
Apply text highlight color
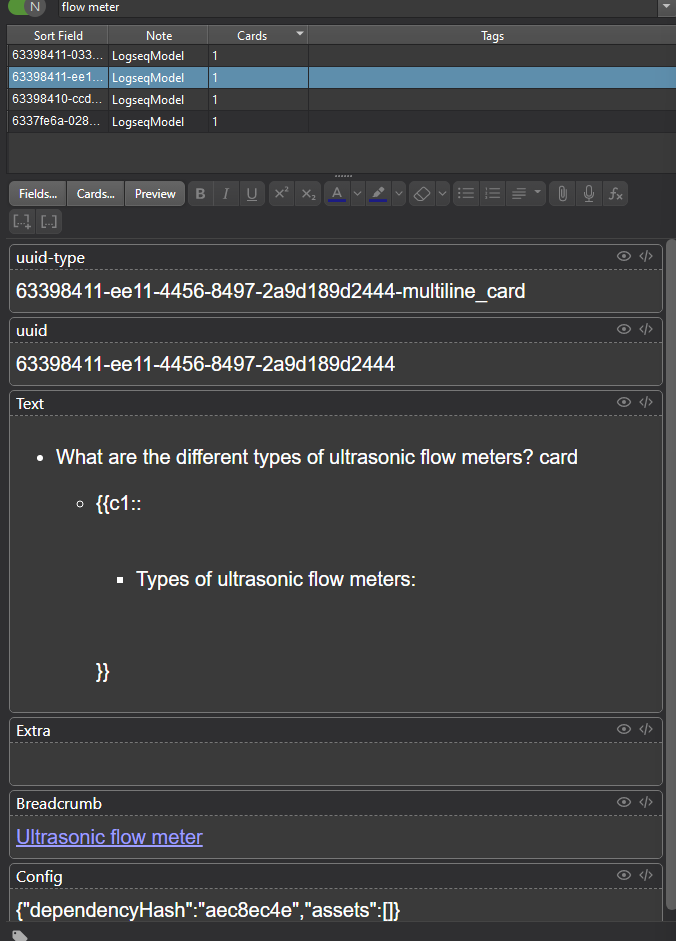coord(378,194)
